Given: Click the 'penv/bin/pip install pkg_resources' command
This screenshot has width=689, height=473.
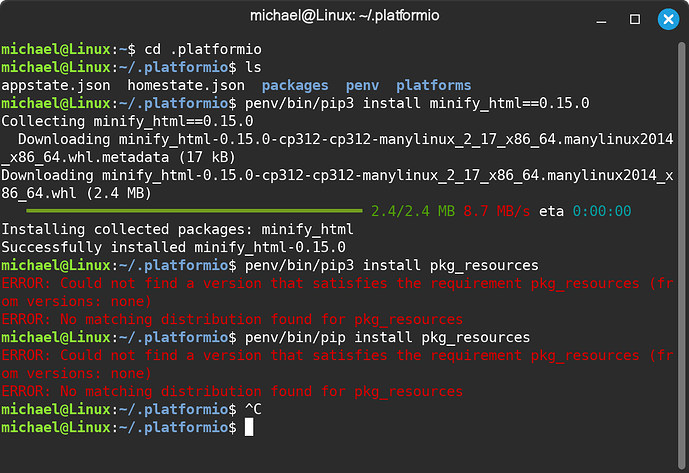Looking at the screenshot, I should (387, 338).
